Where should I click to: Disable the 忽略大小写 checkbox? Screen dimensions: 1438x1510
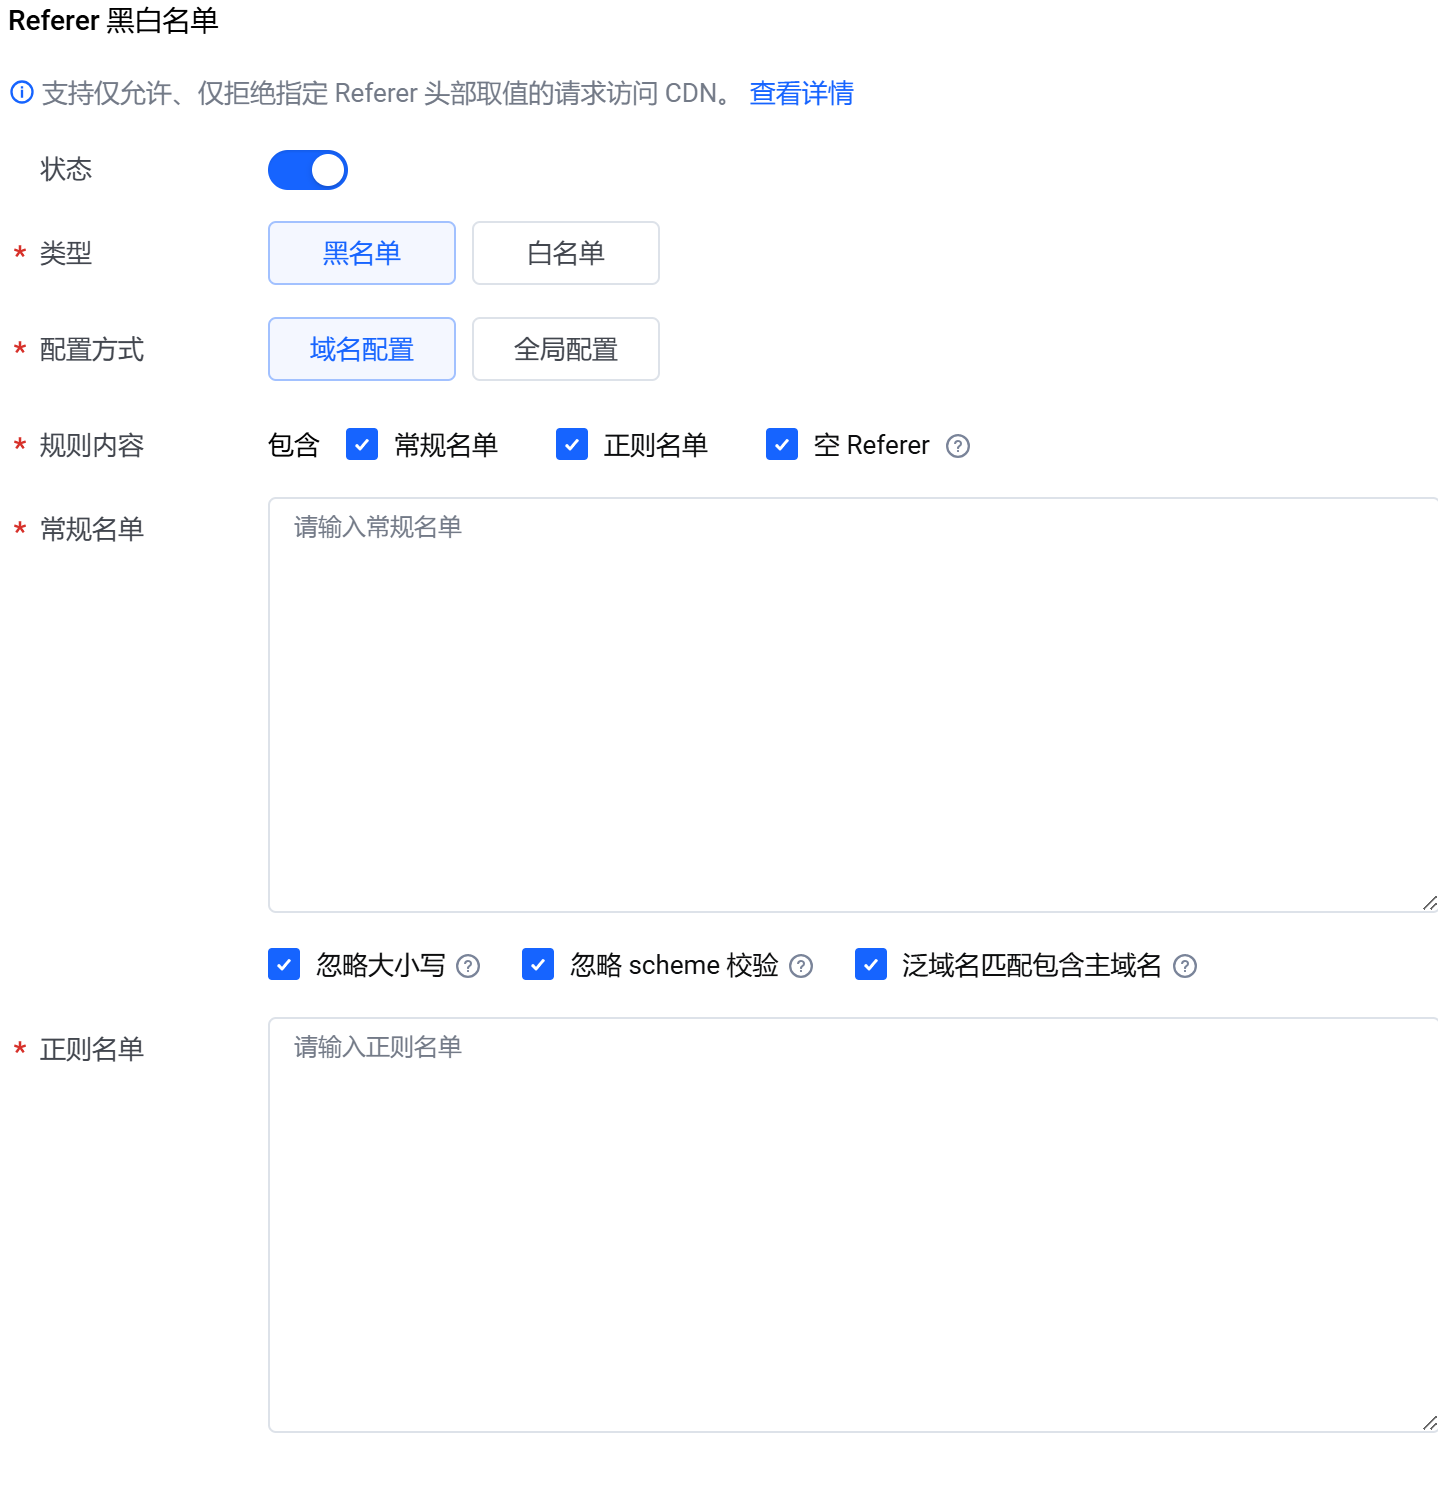click(284, 964)
